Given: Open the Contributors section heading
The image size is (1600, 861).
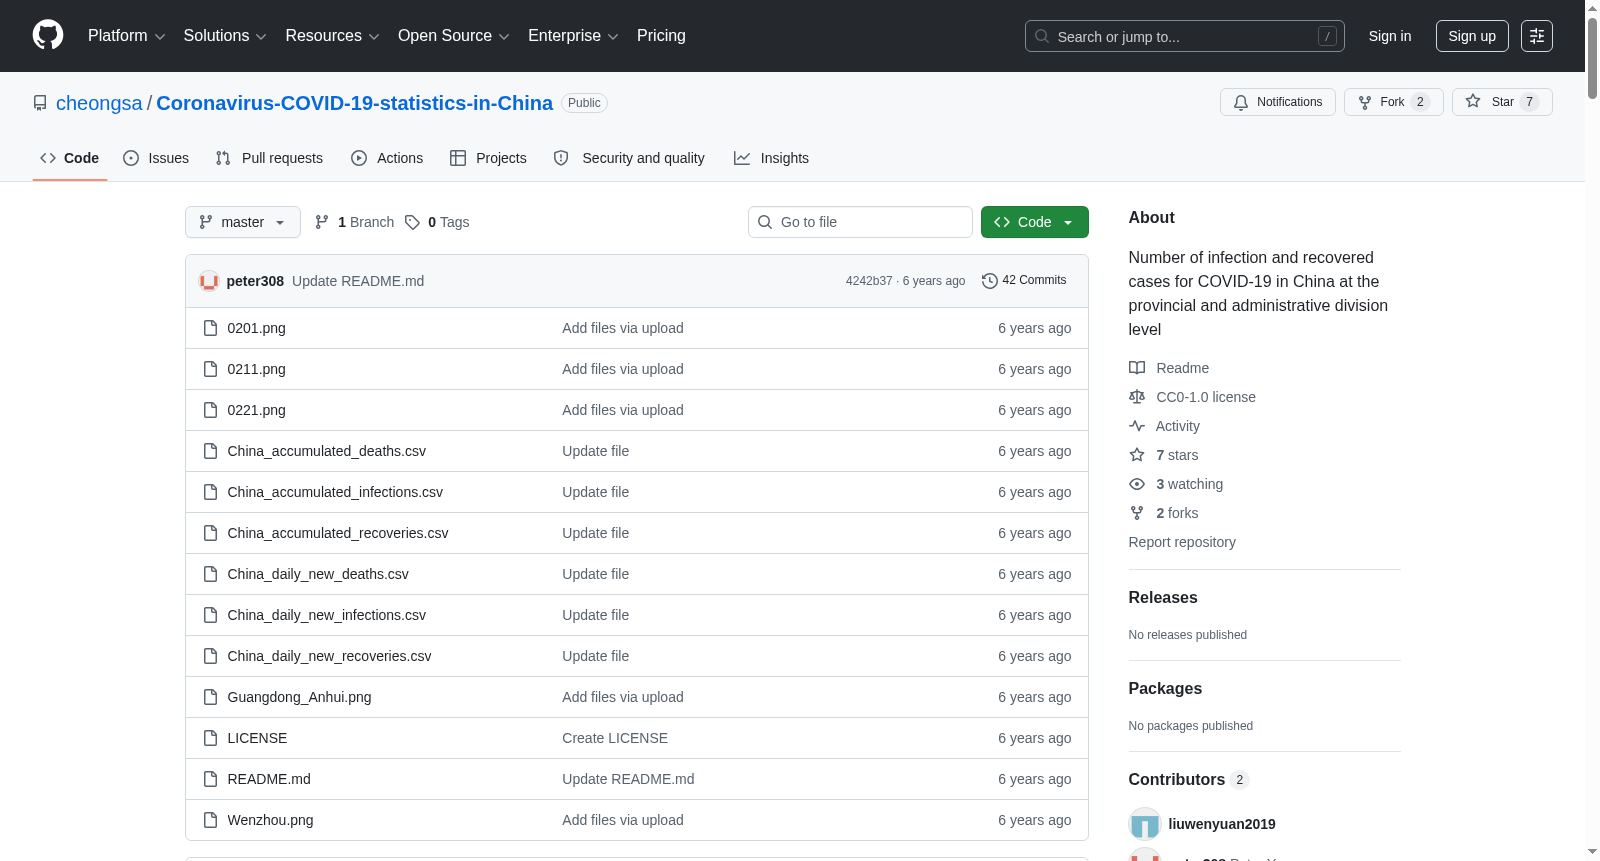Looking at the screenshot, I should pyautogui.click(x=1177, y=779).
